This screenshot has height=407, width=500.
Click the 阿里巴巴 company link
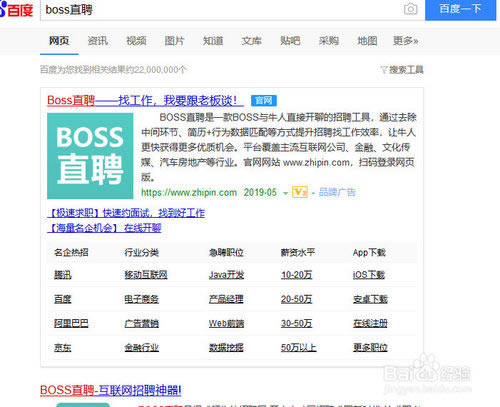[71, 324]
